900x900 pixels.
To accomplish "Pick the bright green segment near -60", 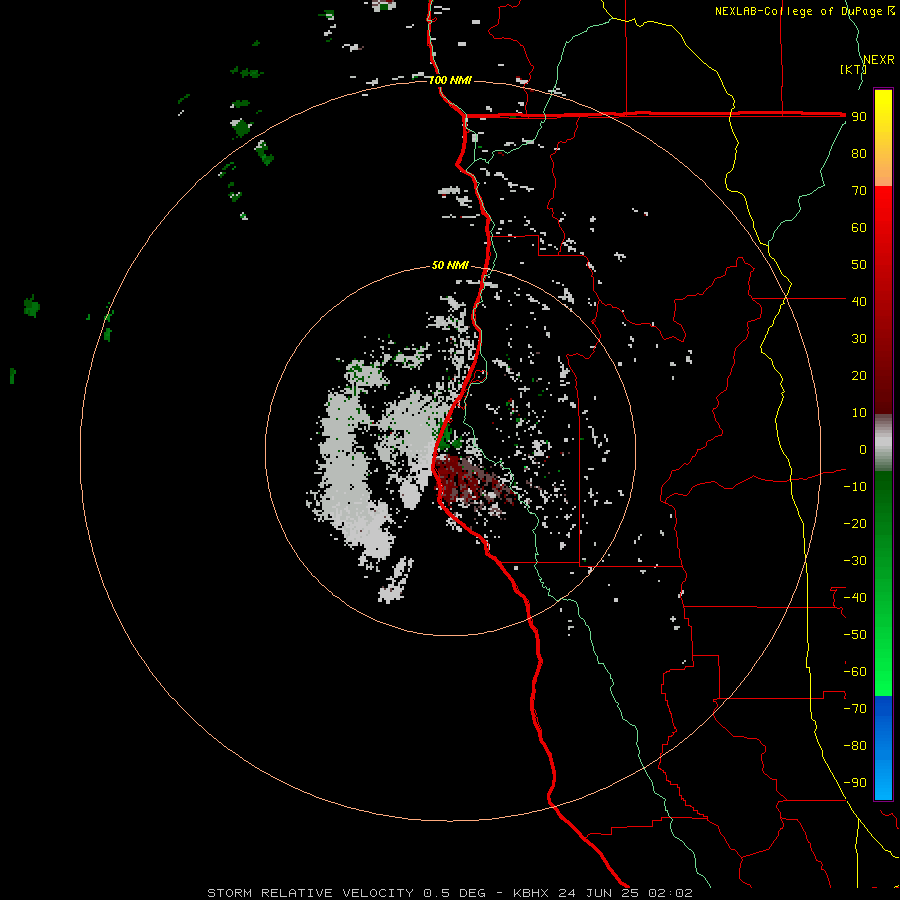I will point(883,672).
